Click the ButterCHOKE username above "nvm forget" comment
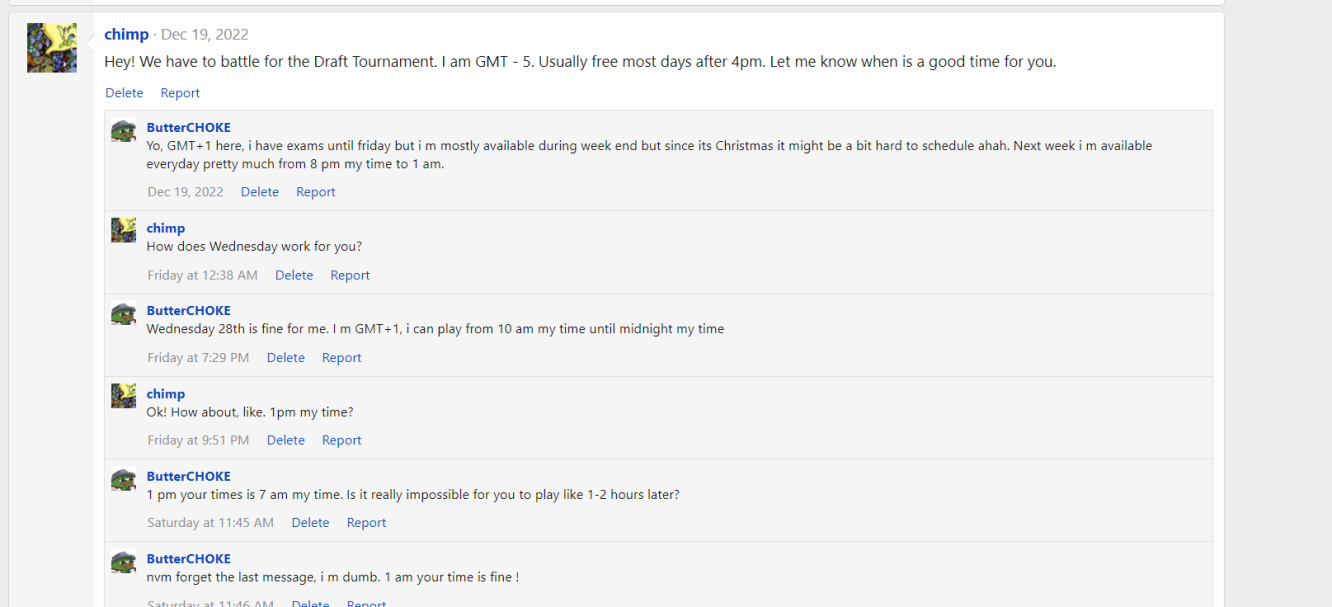Viewport: 1332px width, 607px height. (188, 559)
